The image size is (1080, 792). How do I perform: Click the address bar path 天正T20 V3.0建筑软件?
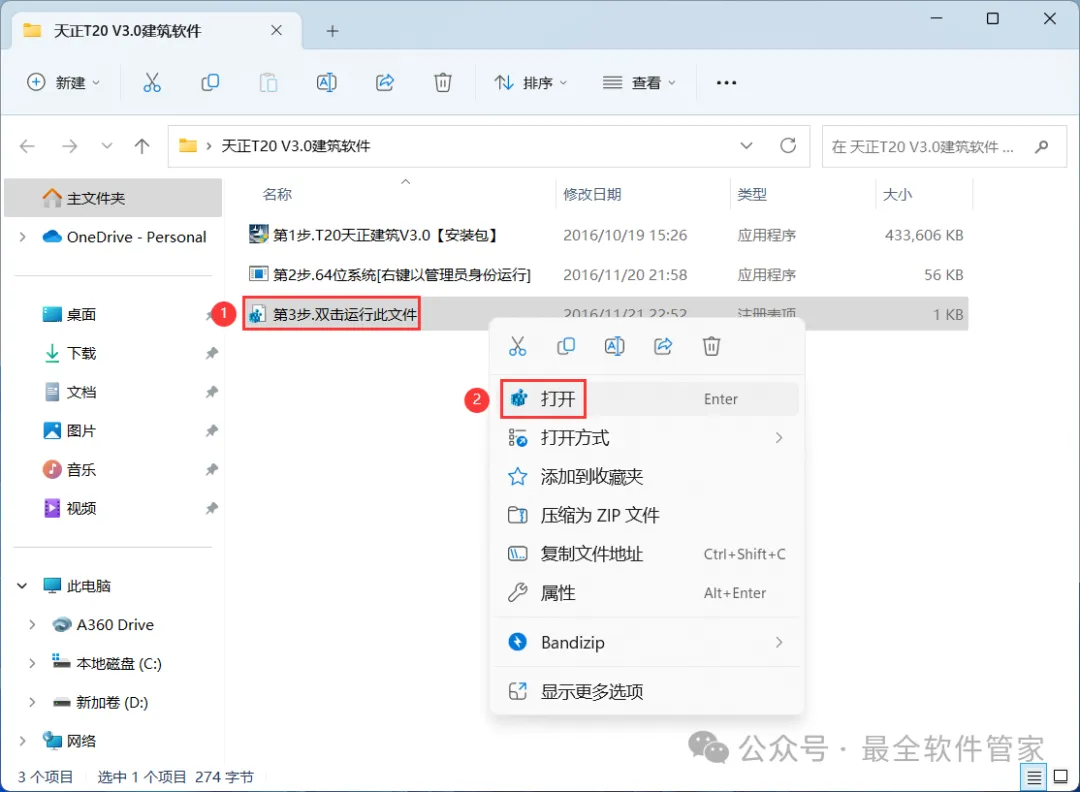pos(295,146)
